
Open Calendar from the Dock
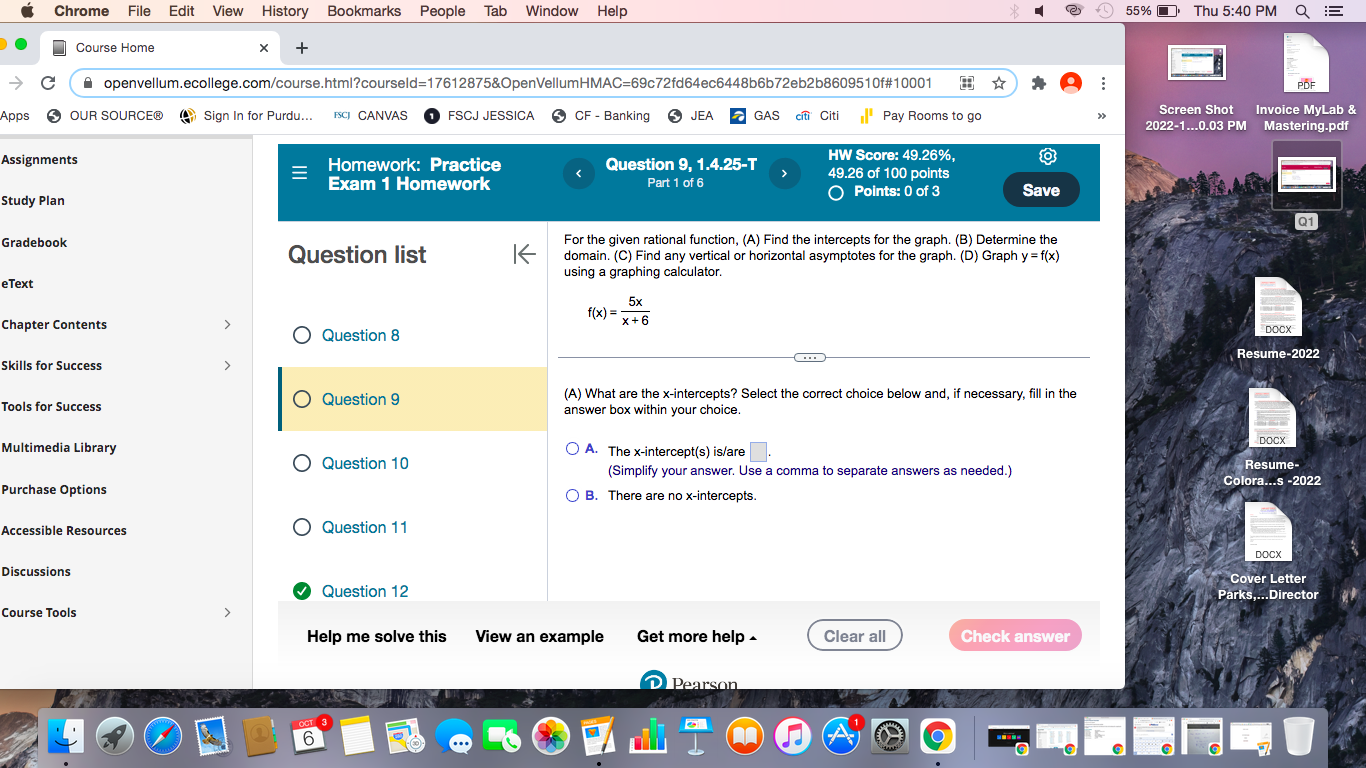coord(309,737)
